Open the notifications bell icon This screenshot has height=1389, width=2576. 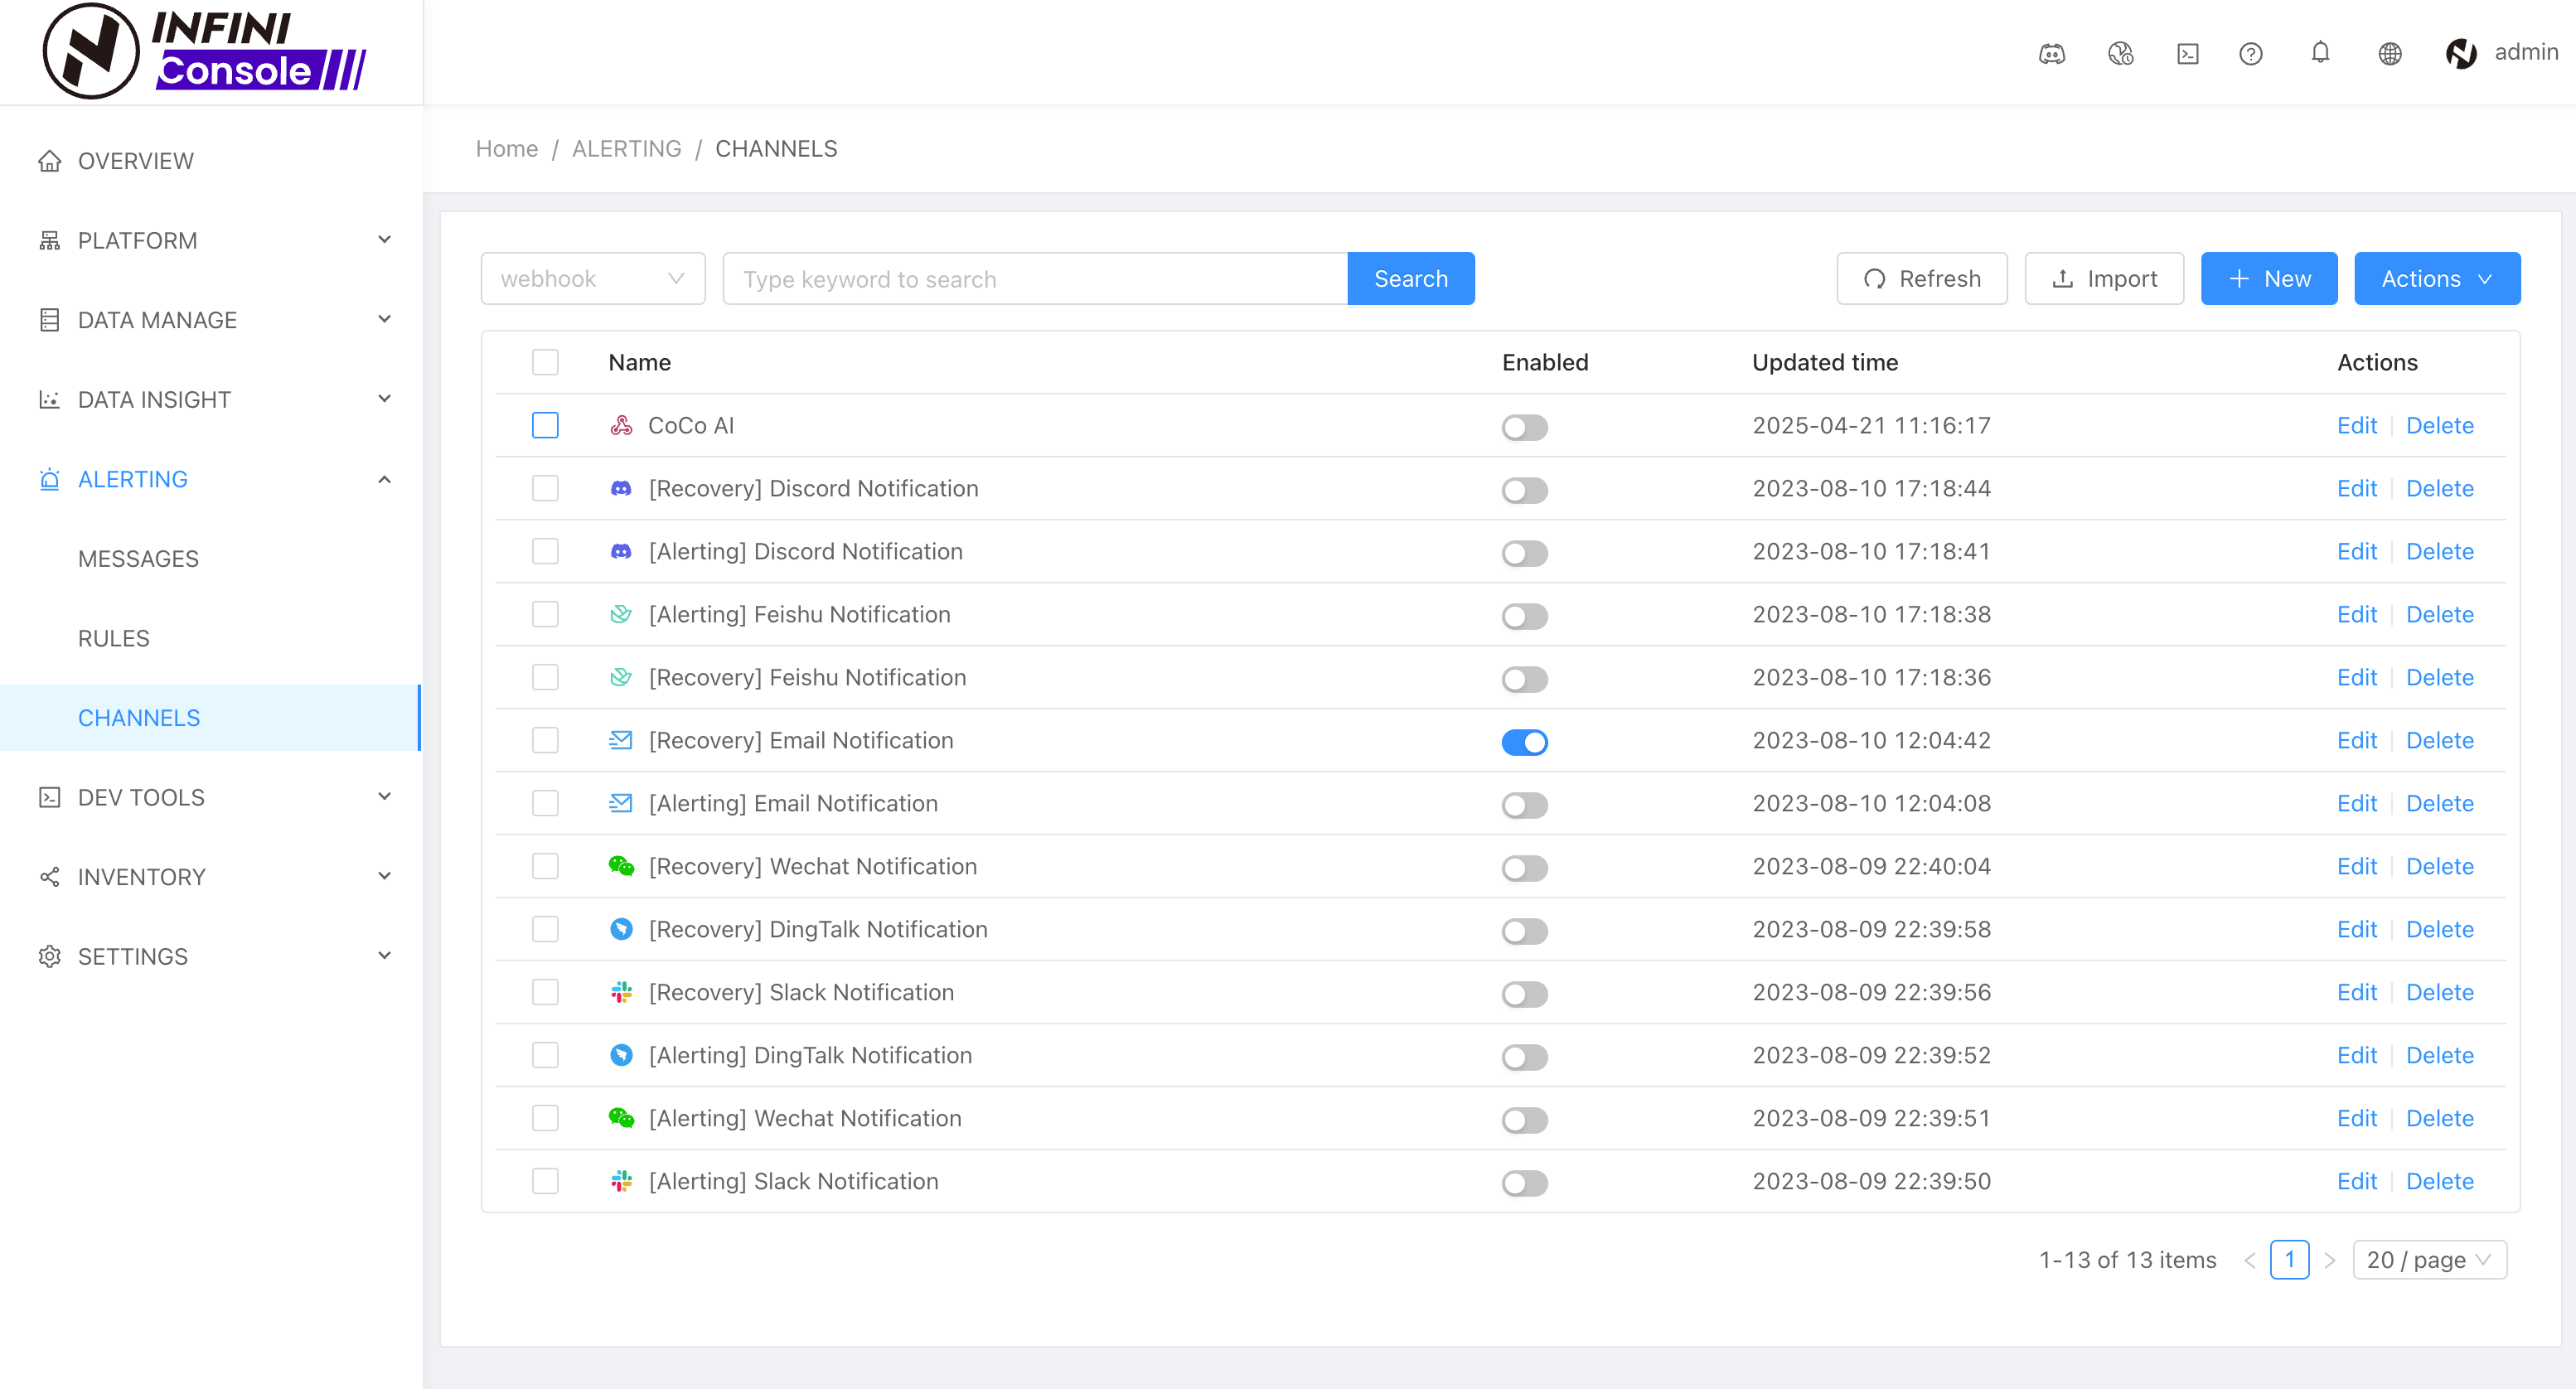(2320, 53)
